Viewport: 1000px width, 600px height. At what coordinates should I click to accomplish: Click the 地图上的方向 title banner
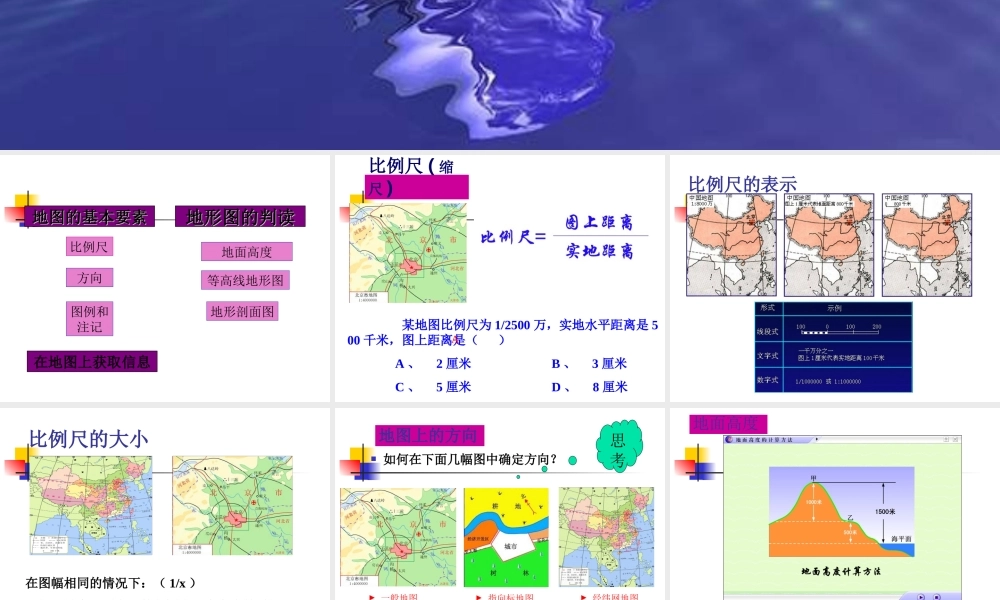[x=430, y=435]
